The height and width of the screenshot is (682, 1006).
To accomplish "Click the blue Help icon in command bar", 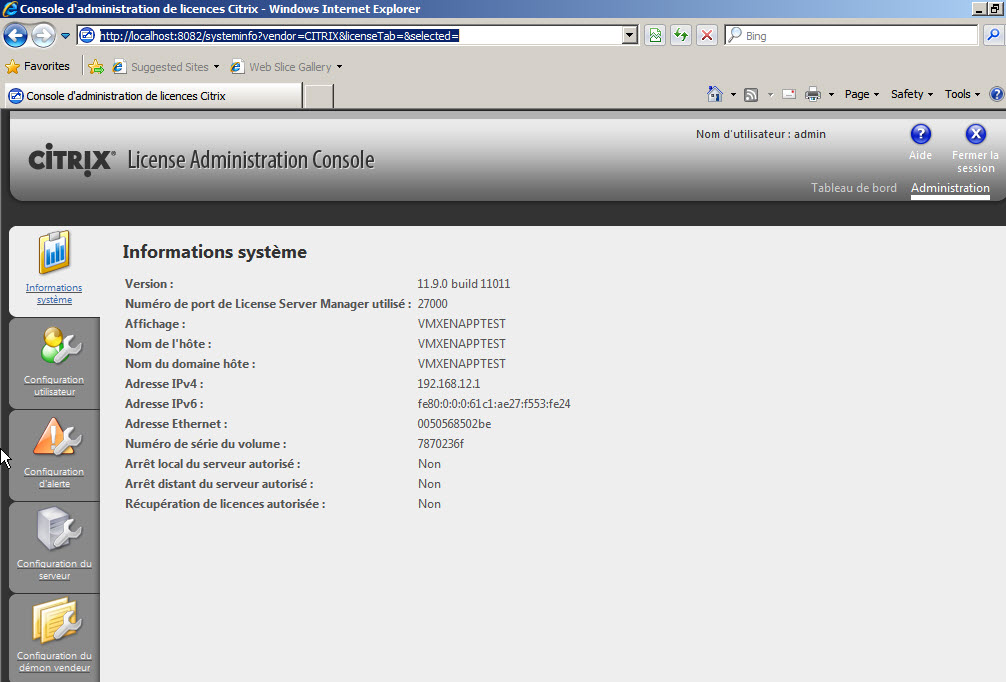I will 996,94.
